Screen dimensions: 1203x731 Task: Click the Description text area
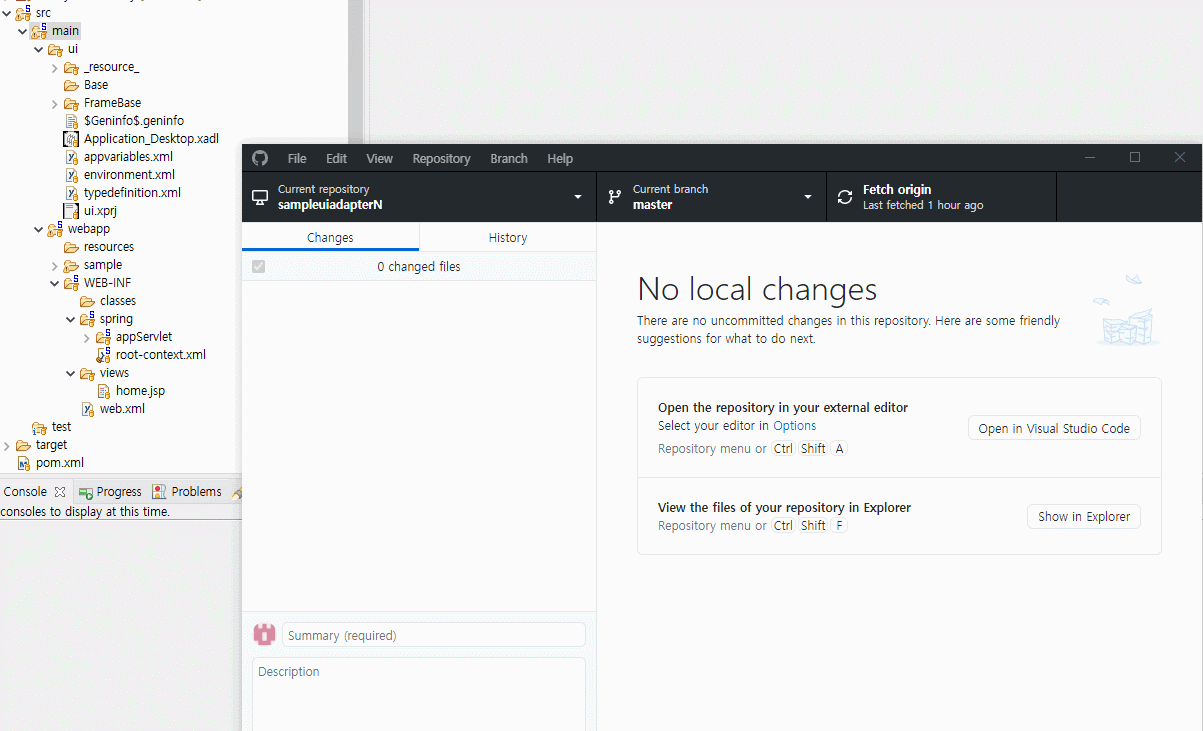pyautogui.click(x=419, y=694)
